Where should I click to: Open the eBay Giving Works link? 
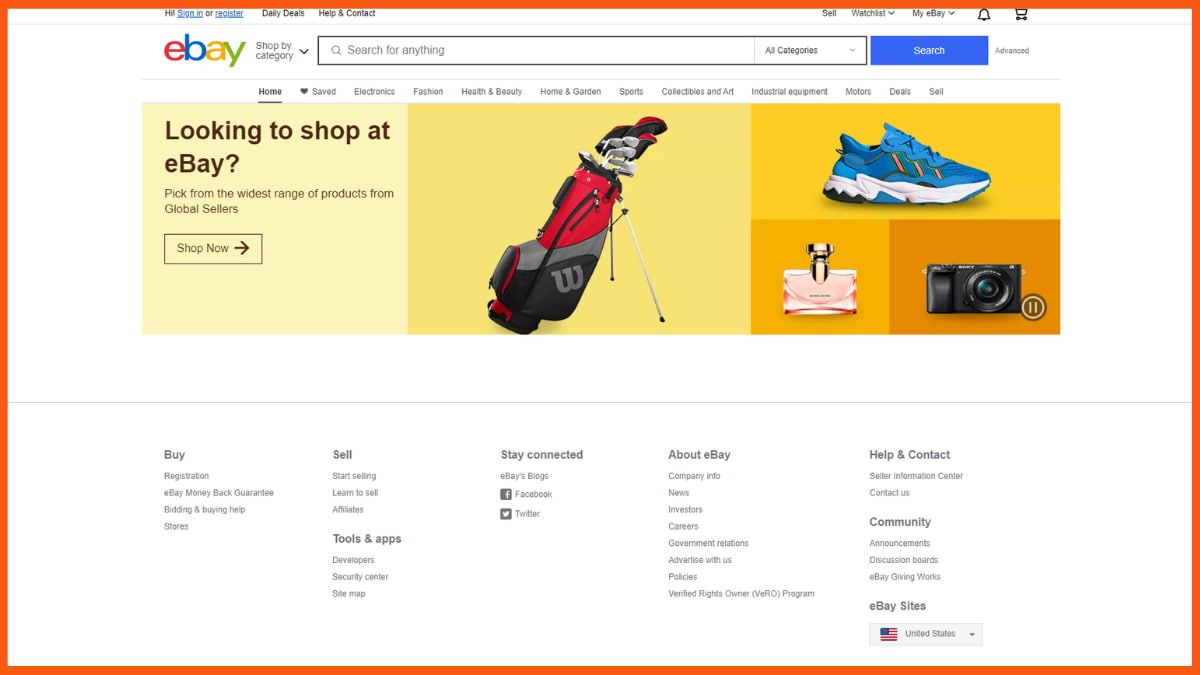click(905, 577)
